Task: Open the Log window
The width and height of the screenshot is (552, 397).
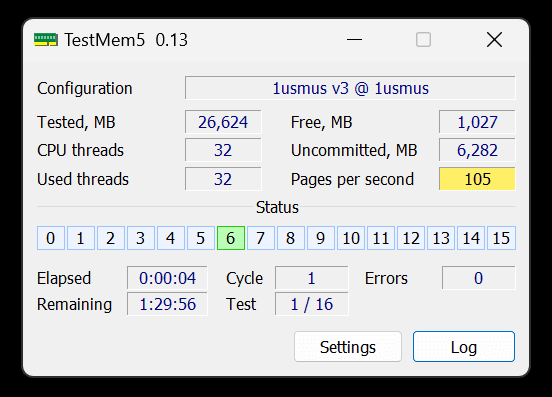Action: 464,347
